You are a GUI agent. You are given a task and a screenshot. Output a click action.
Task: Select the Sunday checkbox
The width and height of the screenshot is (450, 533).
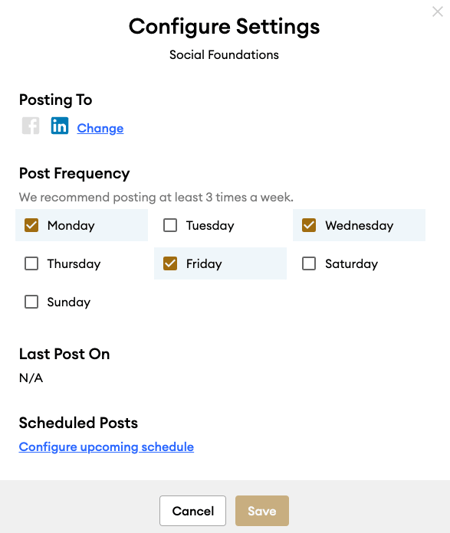tap(31, 302)
